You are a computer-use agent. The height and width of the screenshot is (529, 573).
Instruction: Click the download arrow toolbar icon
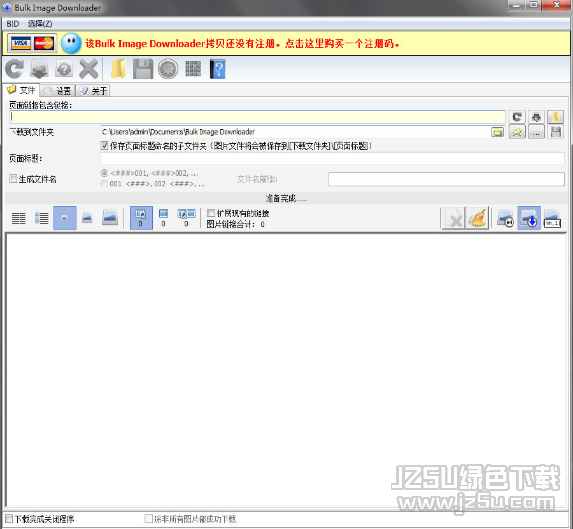pos(39,69)
